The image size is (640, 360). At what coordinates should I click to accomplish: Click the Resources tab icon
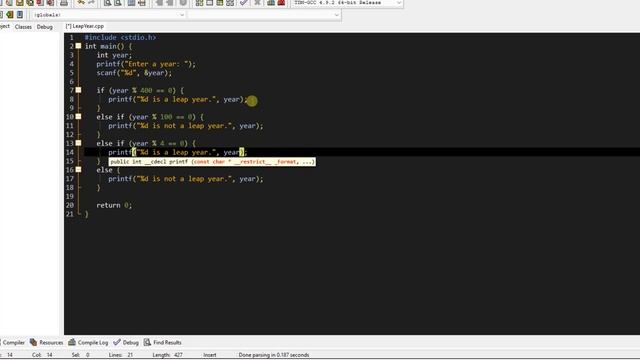pyautogui.click(x=33, y=342)
